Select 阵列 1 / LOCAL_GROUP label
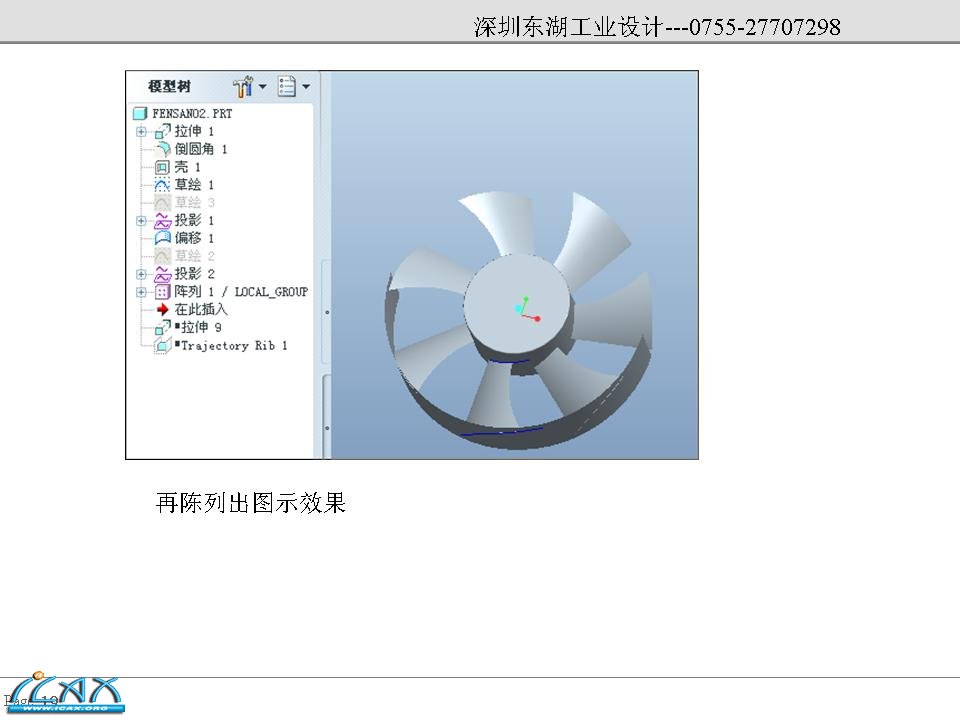960x720 pixels. coord(241,292)
